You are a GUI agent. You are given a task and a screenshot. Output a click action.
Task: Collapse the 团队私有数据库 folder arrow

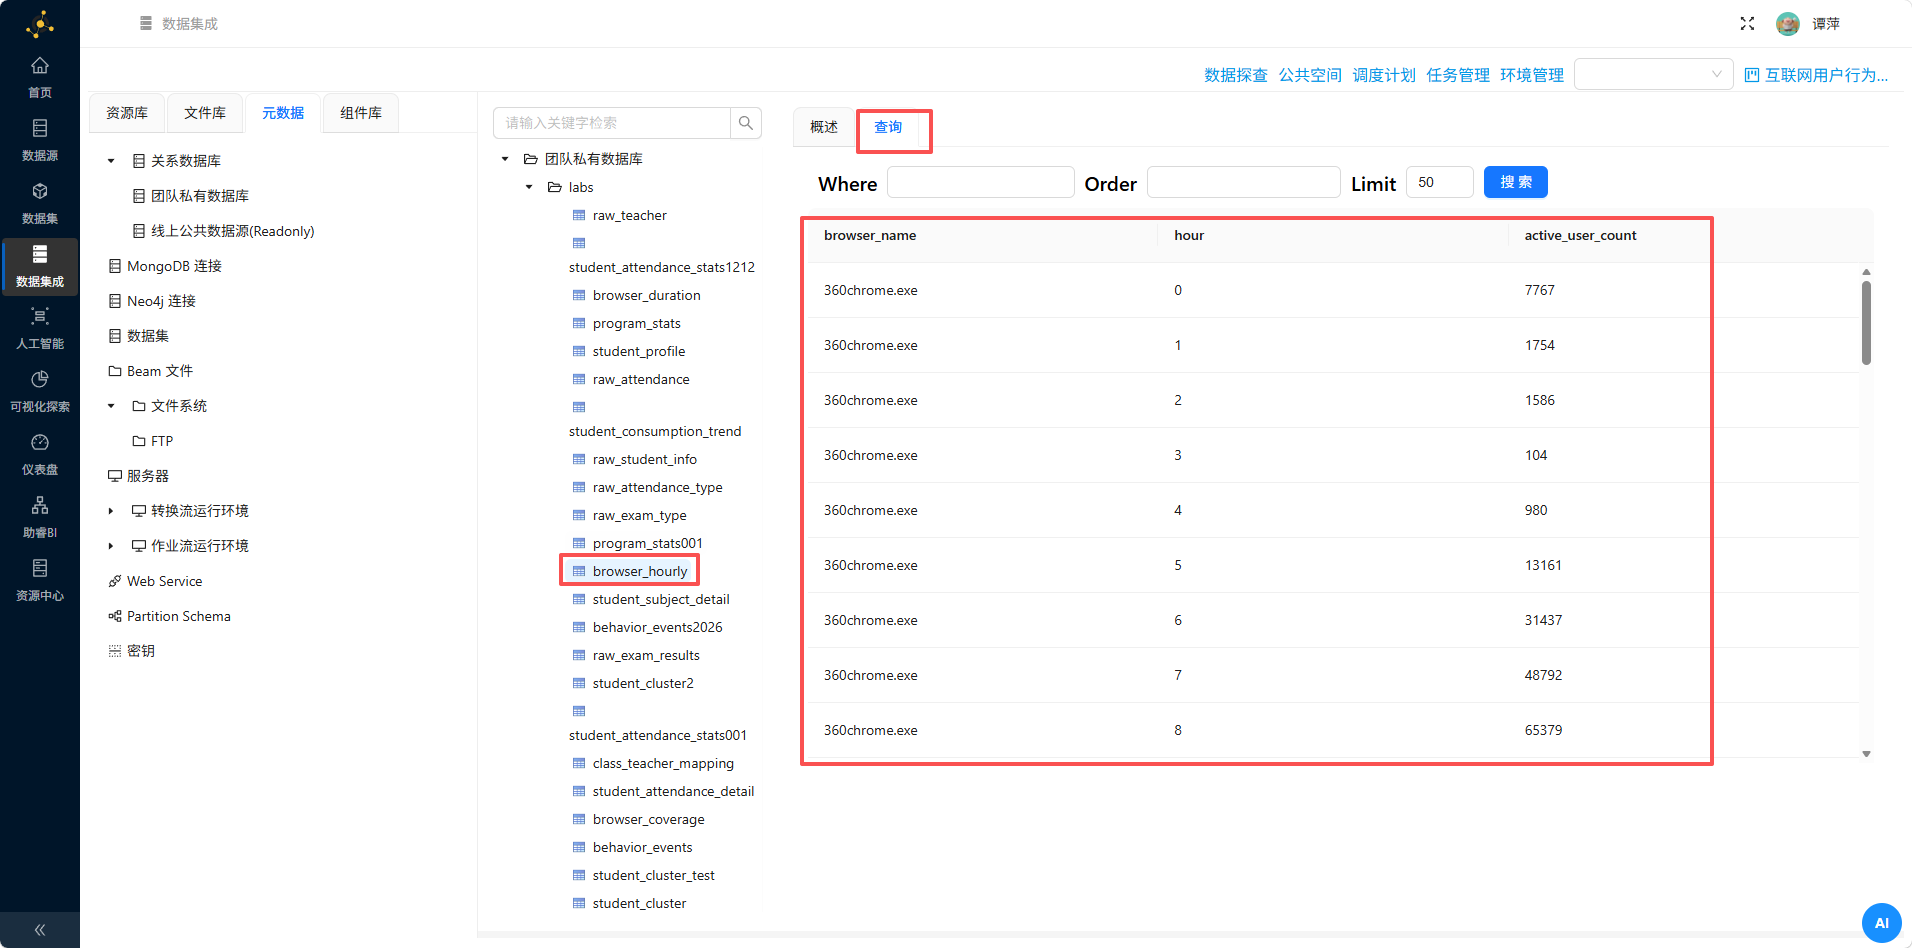tap(505, 159)
